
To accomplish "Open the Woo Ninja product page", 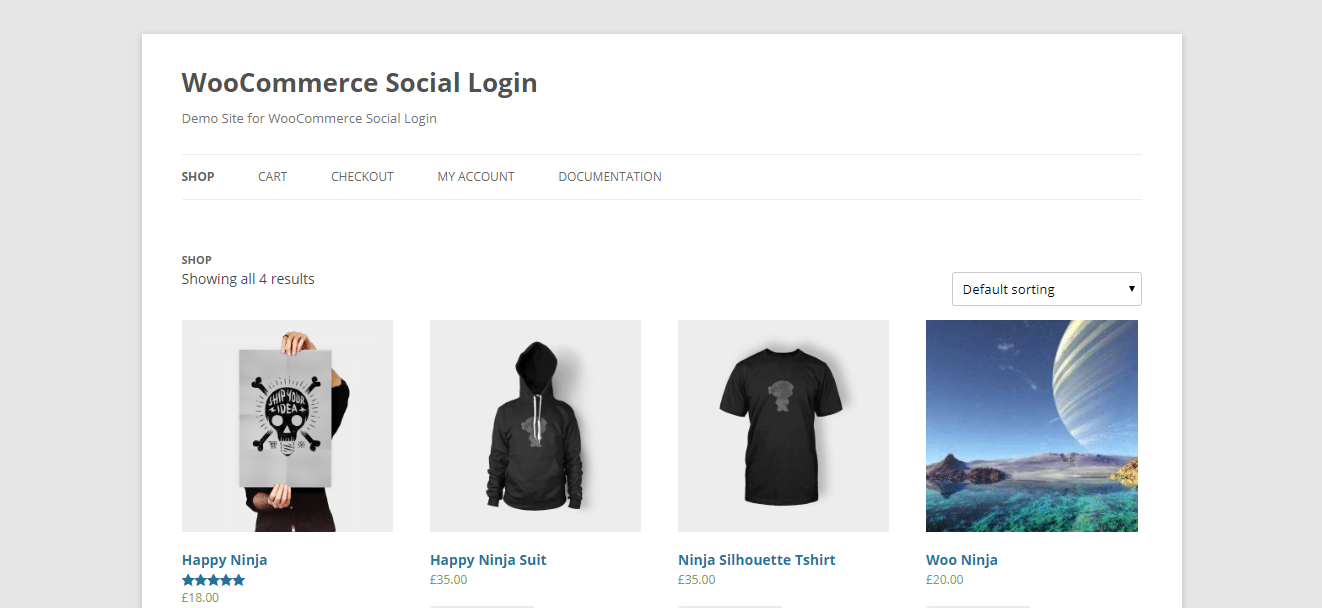I will coord(962,560).
